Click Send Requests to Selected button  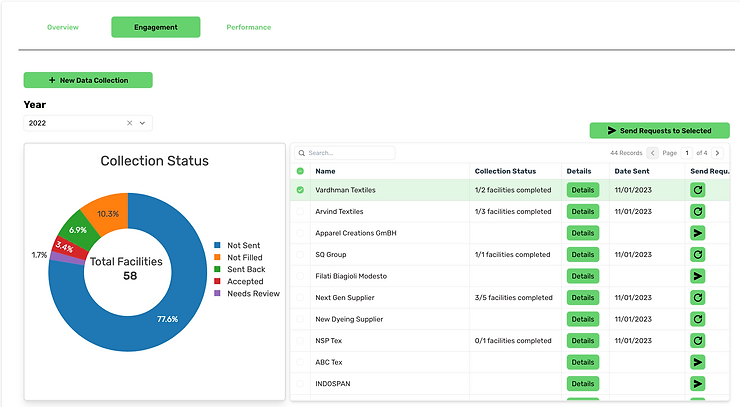pyautogui.click(x=659, y=130)
